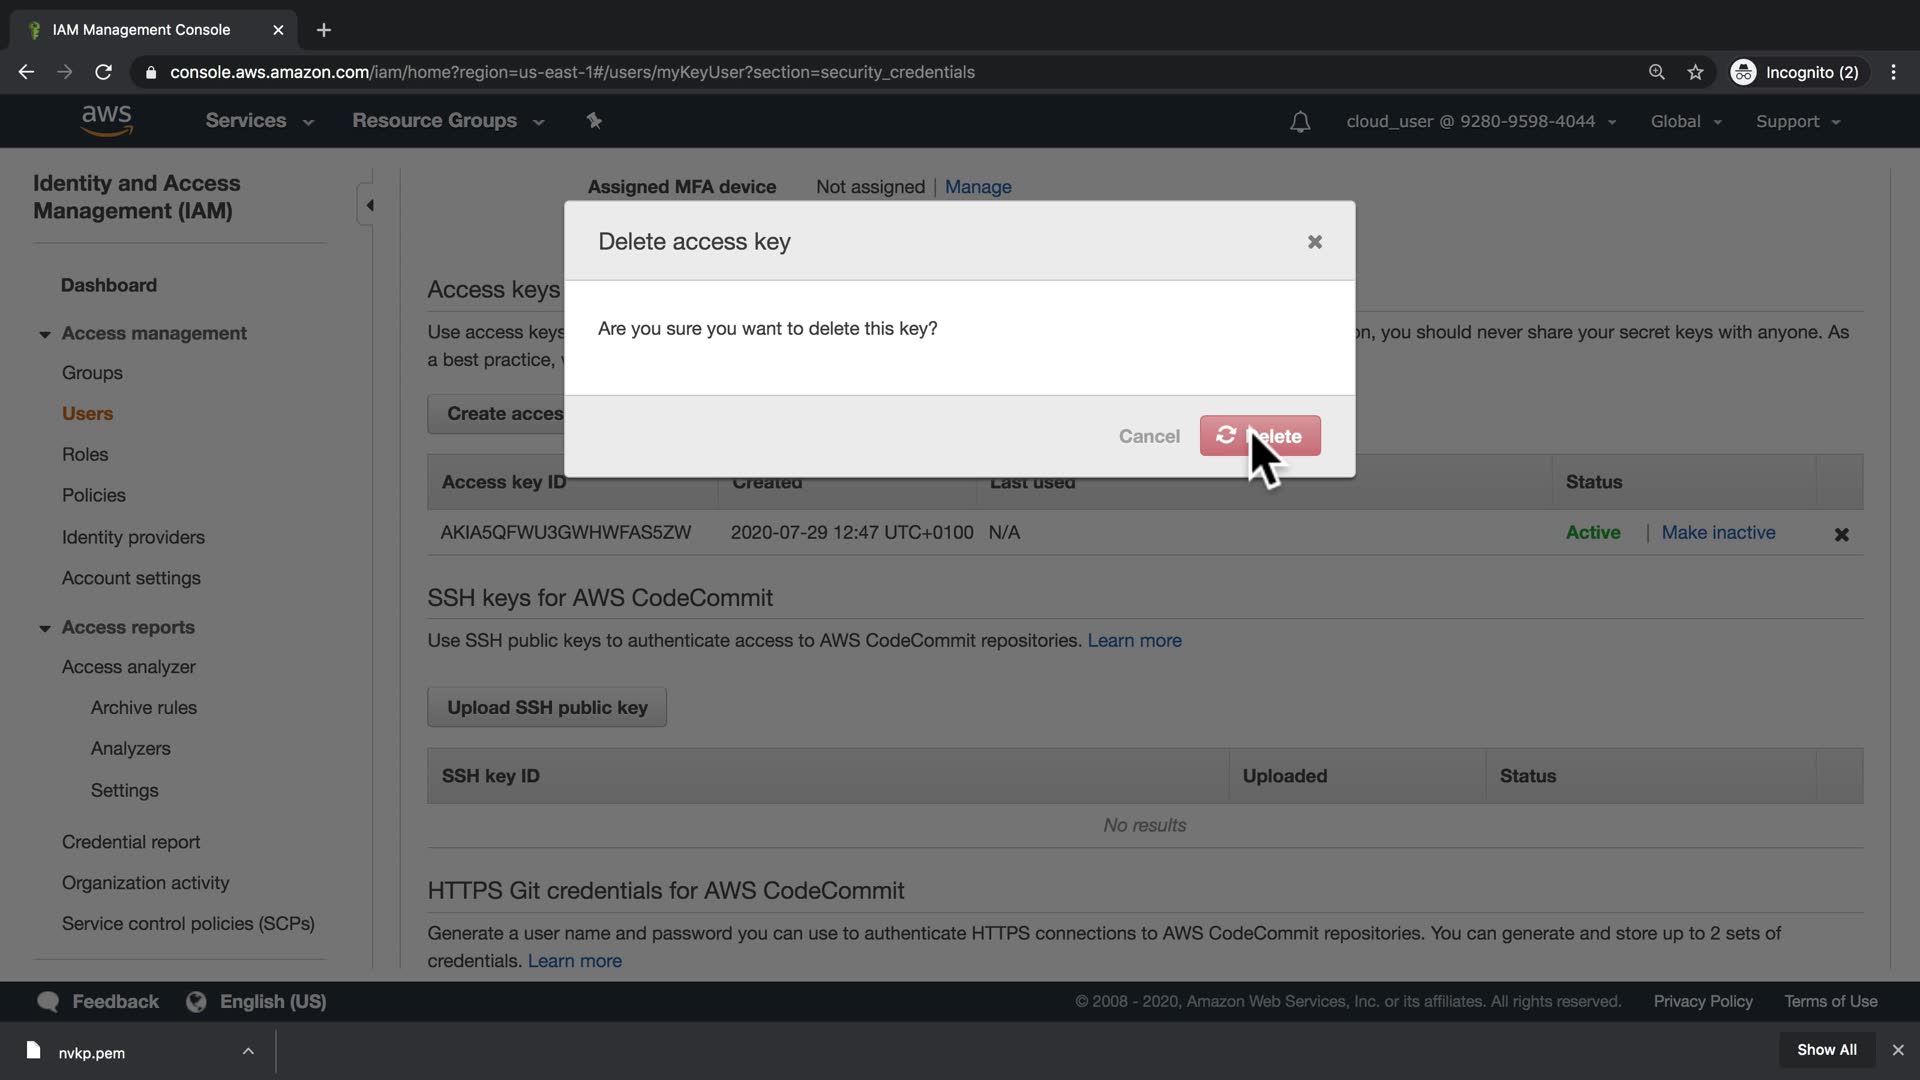Click the pin shortcut icon in navbar
The width and height of the screenshot is (1920, 1080).
point(594,121)
